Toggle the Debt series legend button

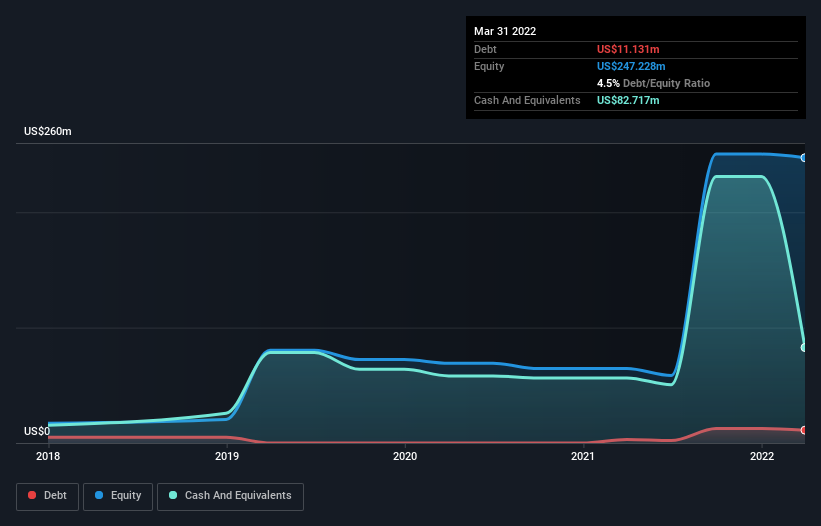pyautogui.click(x=47, y=496)
